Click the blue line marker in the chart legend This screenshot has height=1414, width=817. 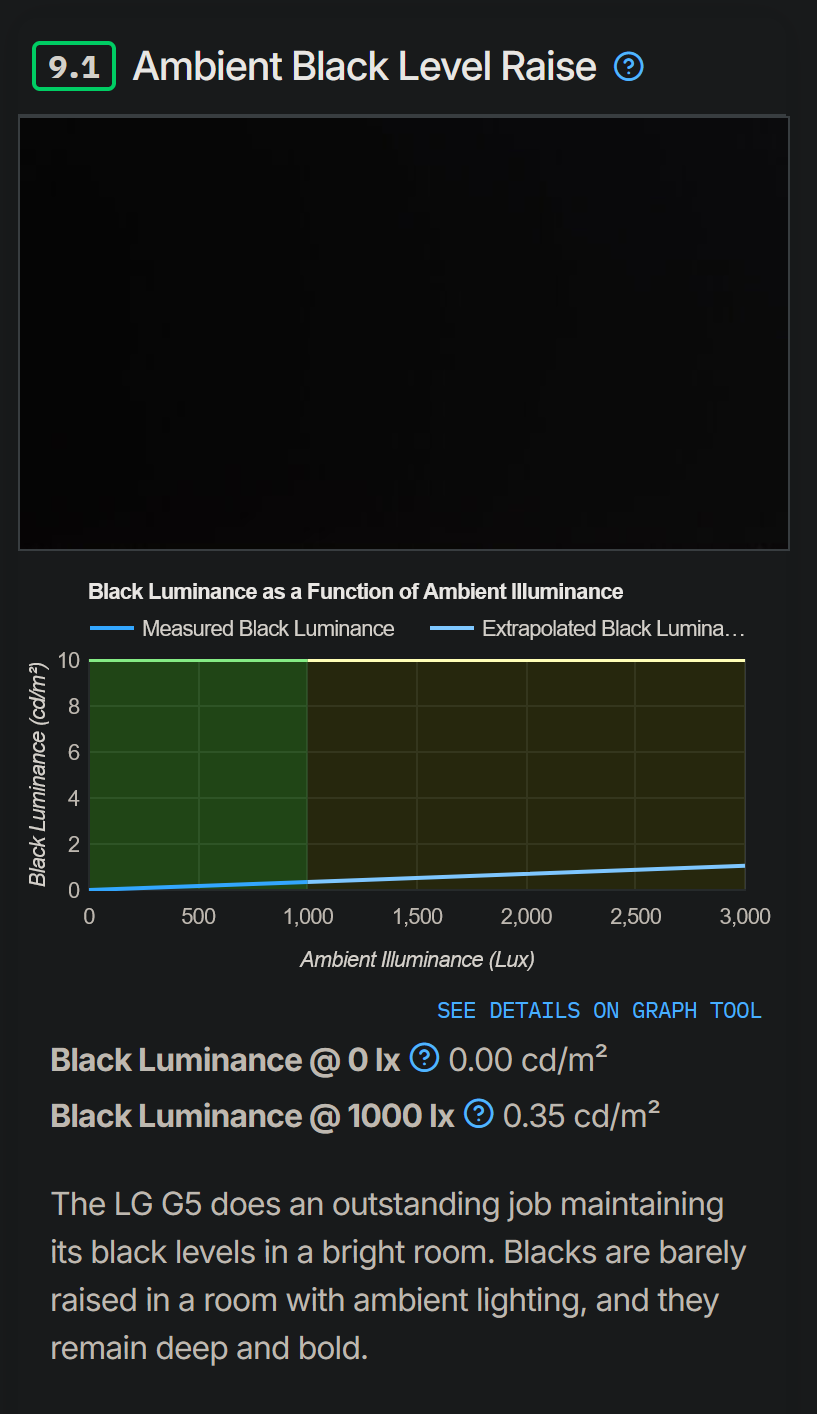pyautogui.click(x=112, y=628)
